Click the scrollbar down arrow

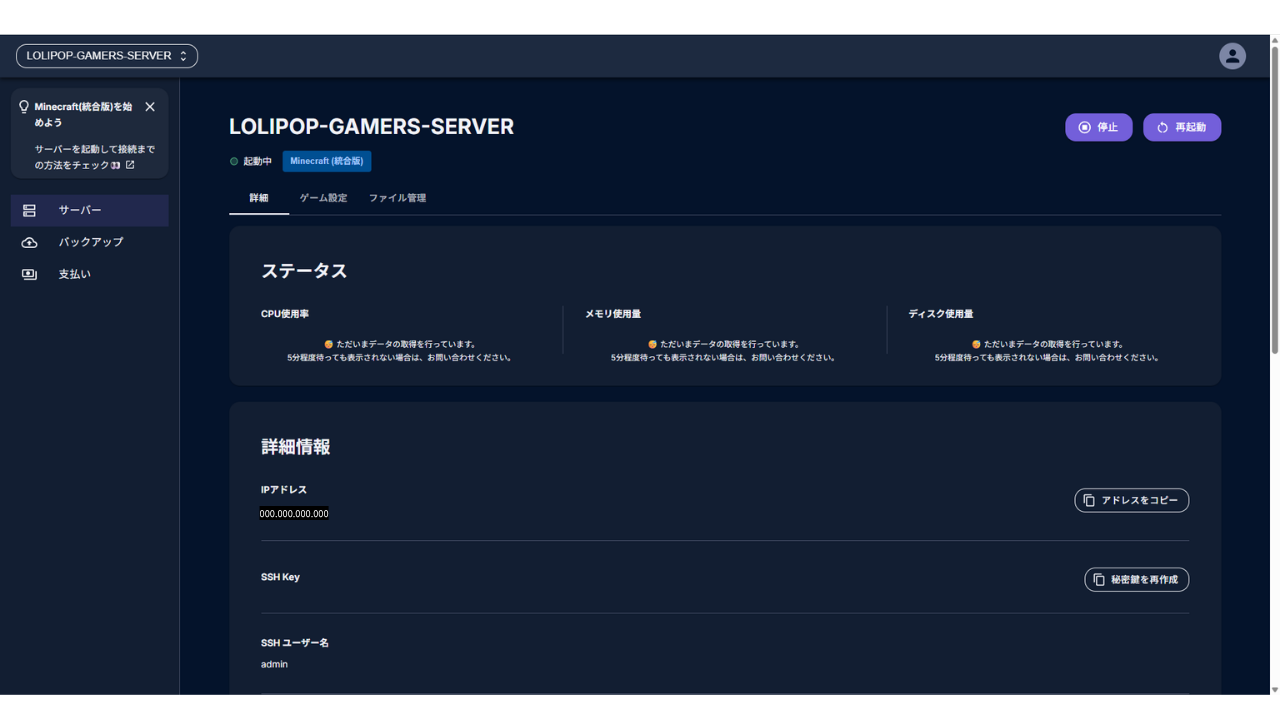pyautogui.click(x=1275, y=689)
